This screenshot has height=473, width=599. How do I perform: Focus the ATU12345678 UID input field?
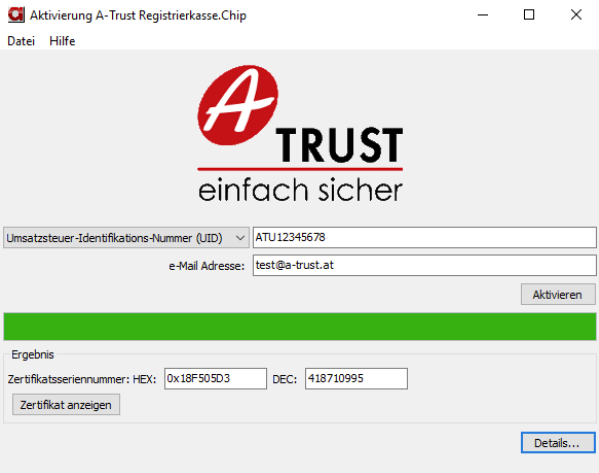[424, 237]
